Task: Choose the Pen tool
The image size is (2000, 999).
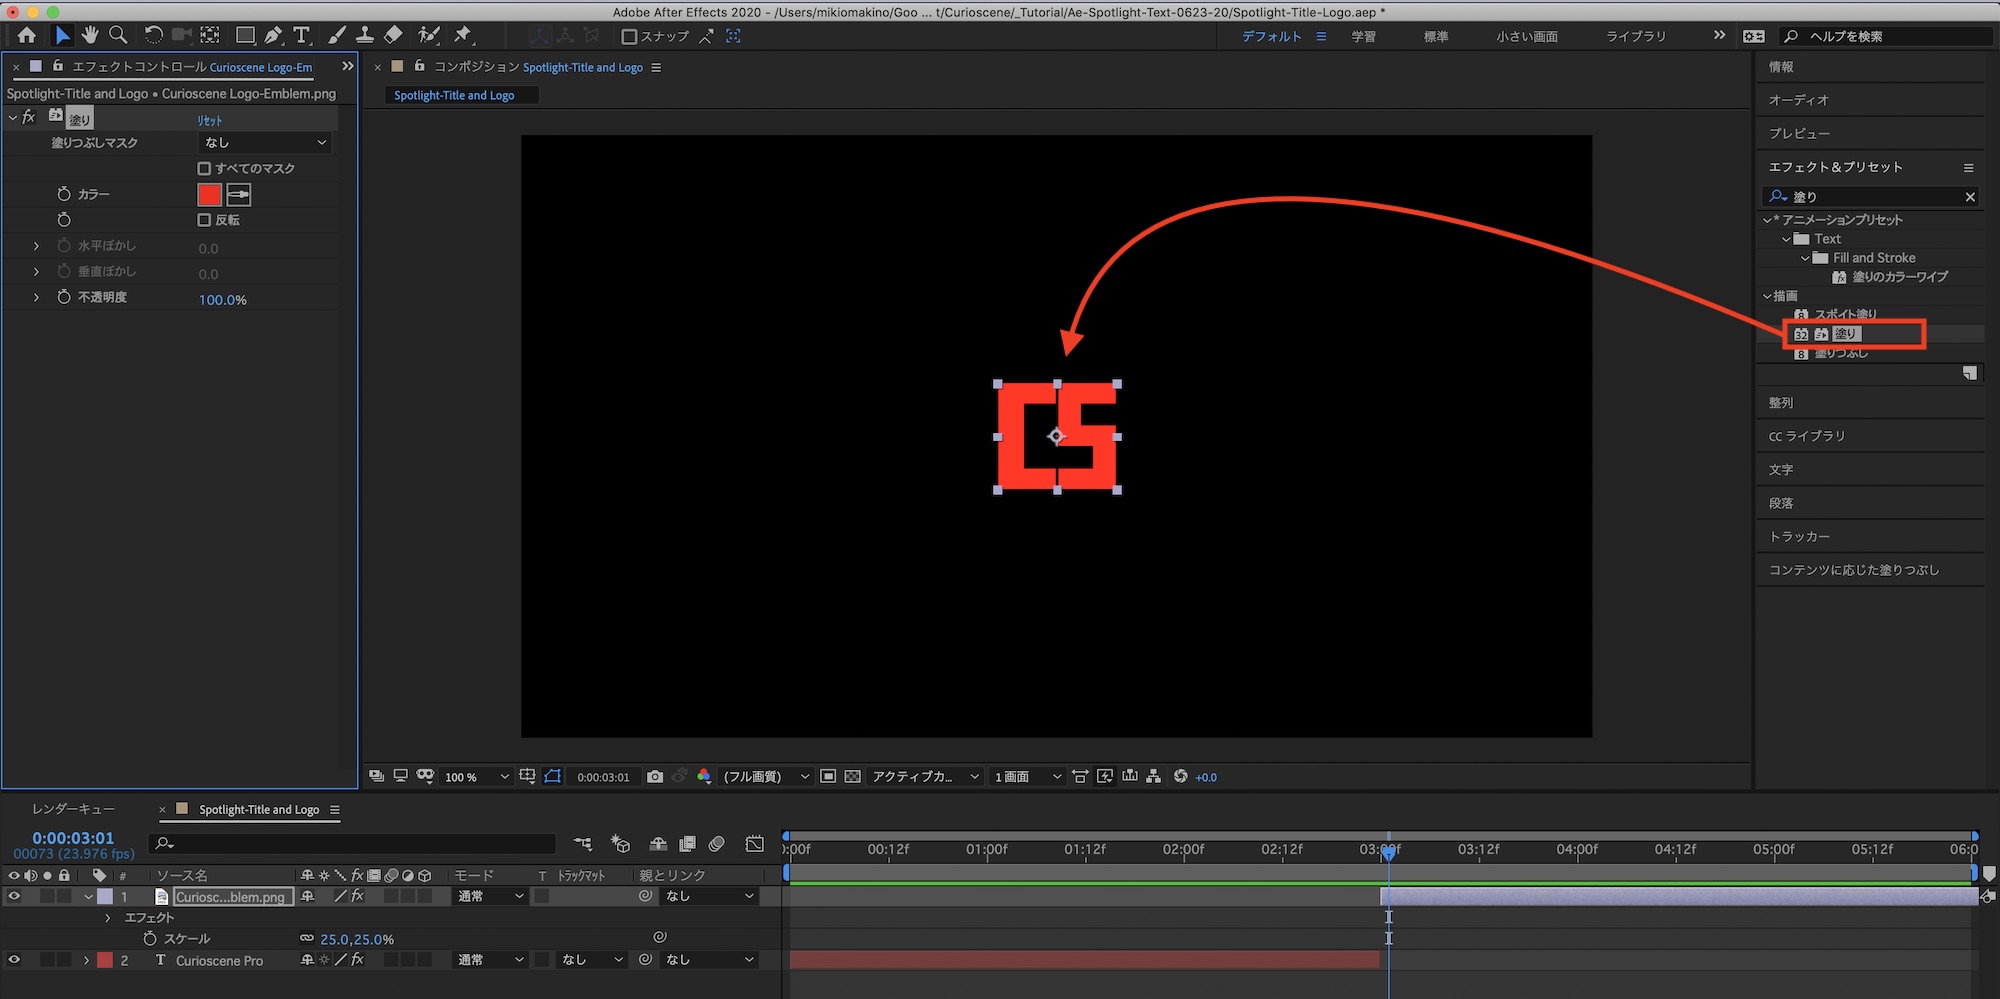Action: (x=273, y=35)
